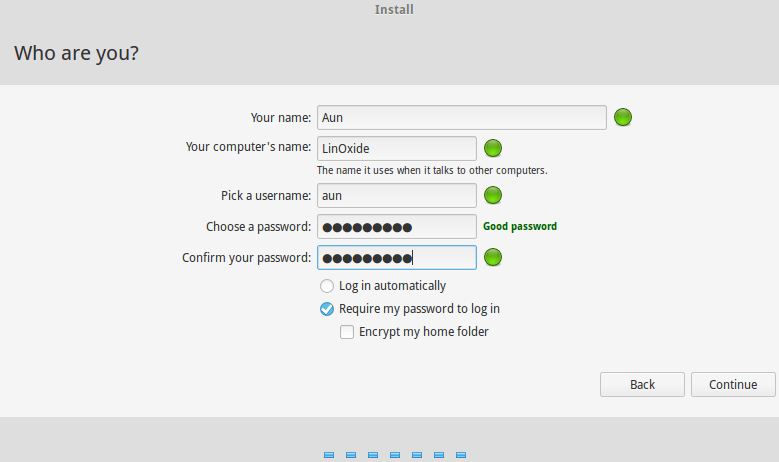
Task: Select the Log in automatically option
Action: pos(327,286)
